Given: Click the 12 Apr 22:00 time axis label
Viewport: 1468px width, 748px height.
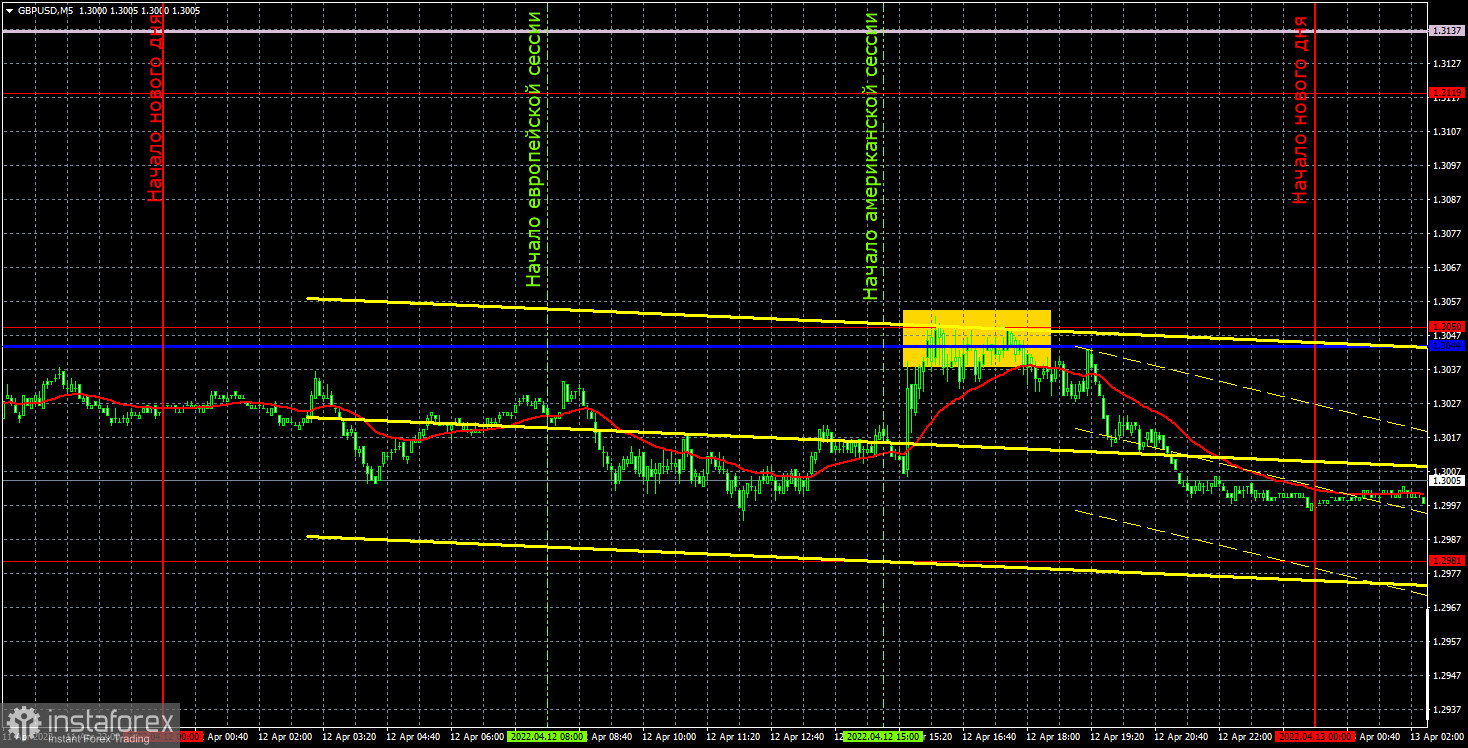Looking at the screenshot, I should tap(1245, 736).
